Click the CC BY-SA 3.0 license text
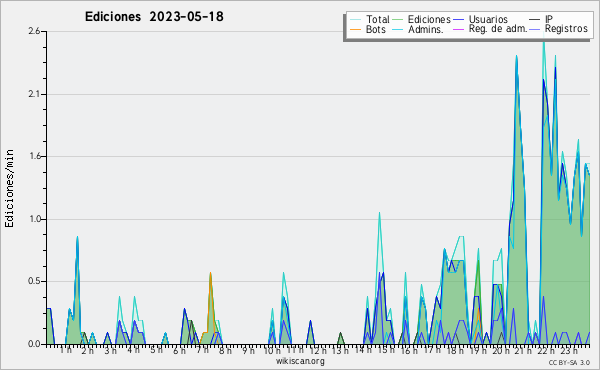Image resolution: width=600 pixels, height=370 pixels. click(x=569, y=362)
